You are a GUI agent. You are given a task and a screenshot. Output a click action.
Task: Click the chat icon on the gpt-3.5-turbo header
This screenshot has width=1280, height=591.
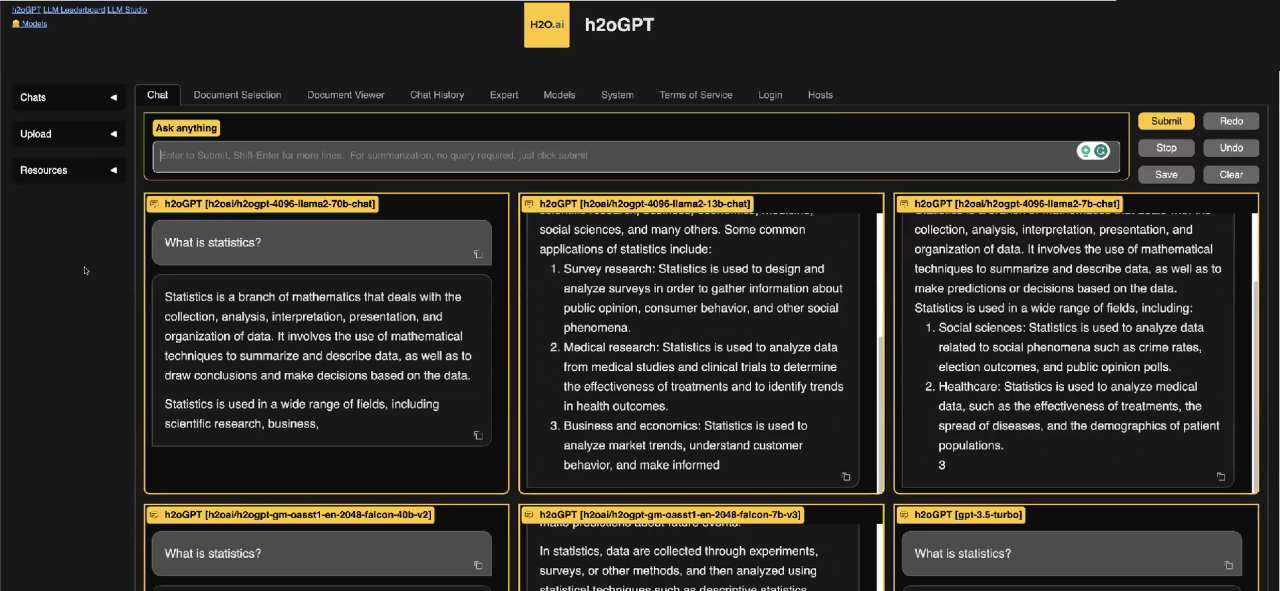point(903,514)
